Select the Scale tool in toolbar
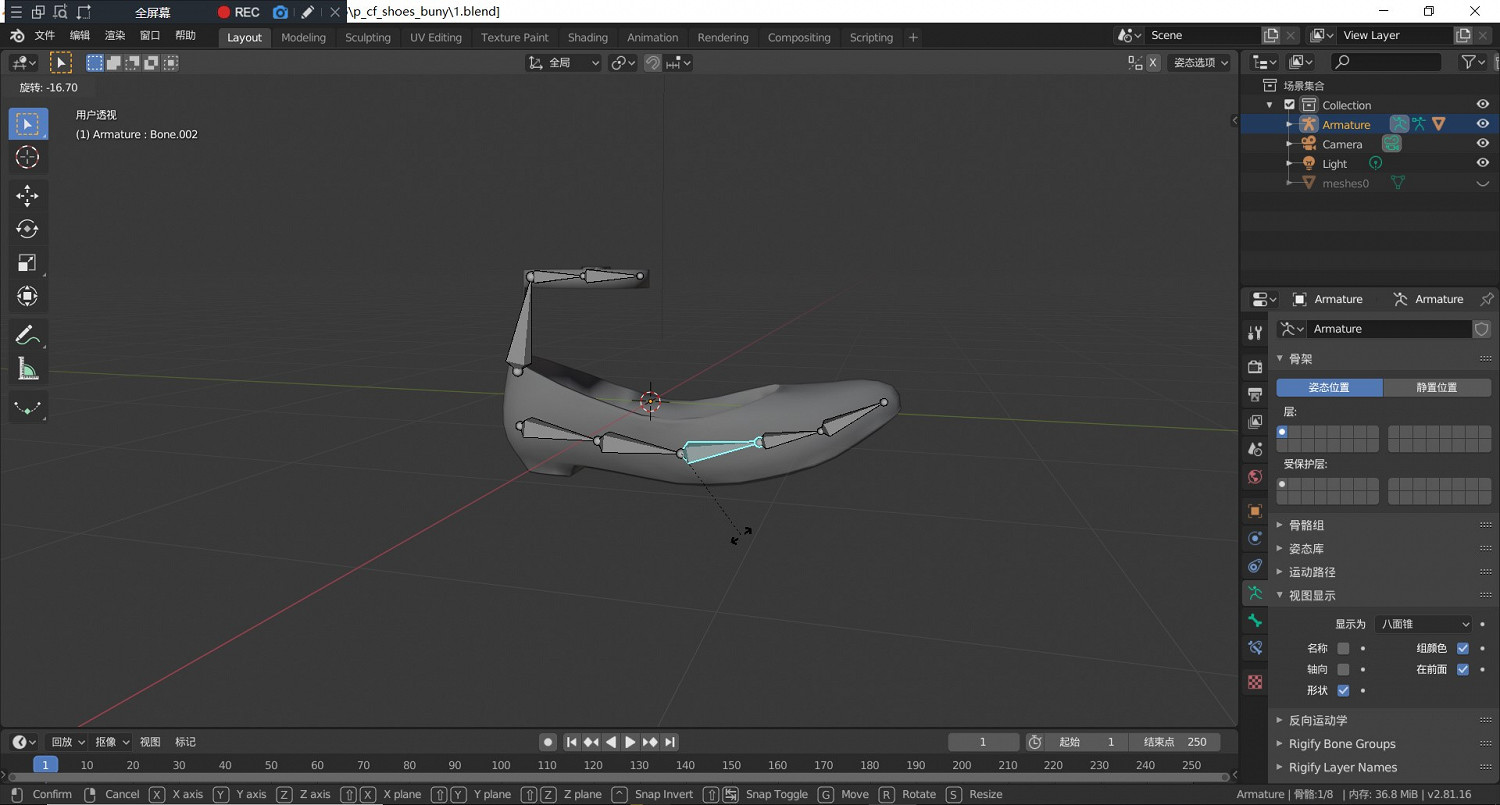This screenshot has height=805, width=1500. [27, 263]
